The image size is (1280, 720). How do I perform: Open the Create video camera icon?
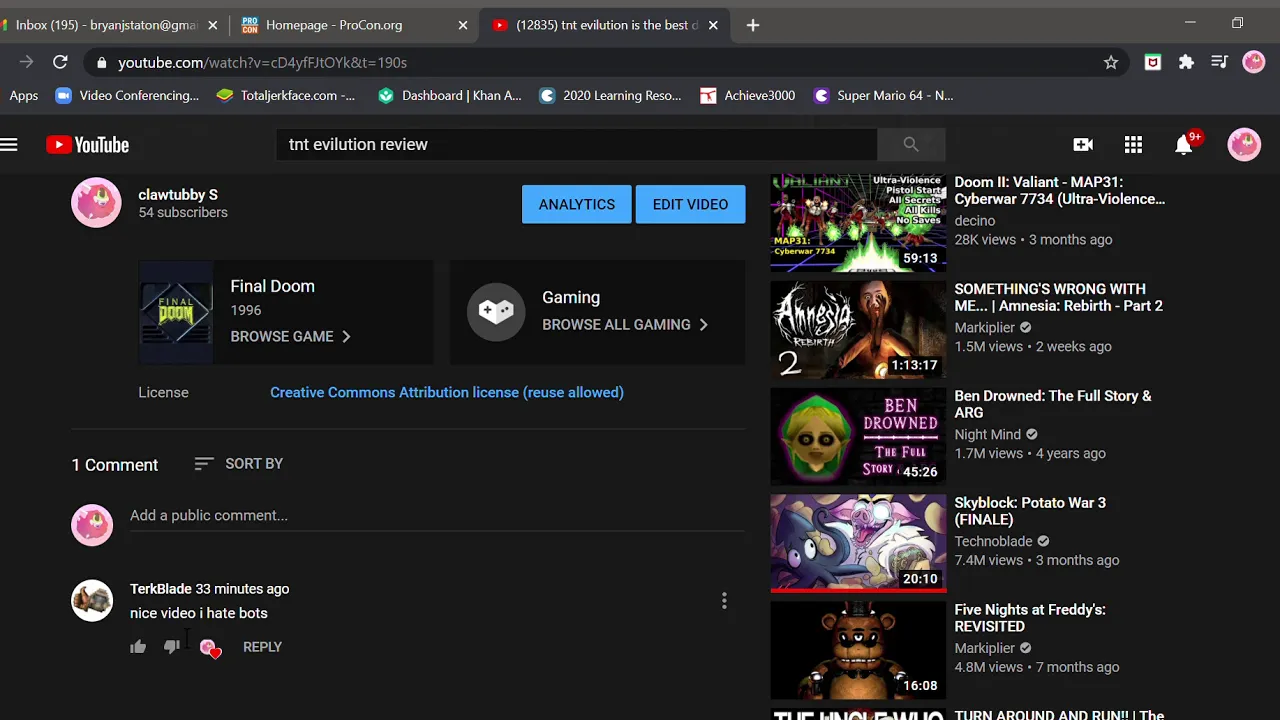click(1083, 145)
